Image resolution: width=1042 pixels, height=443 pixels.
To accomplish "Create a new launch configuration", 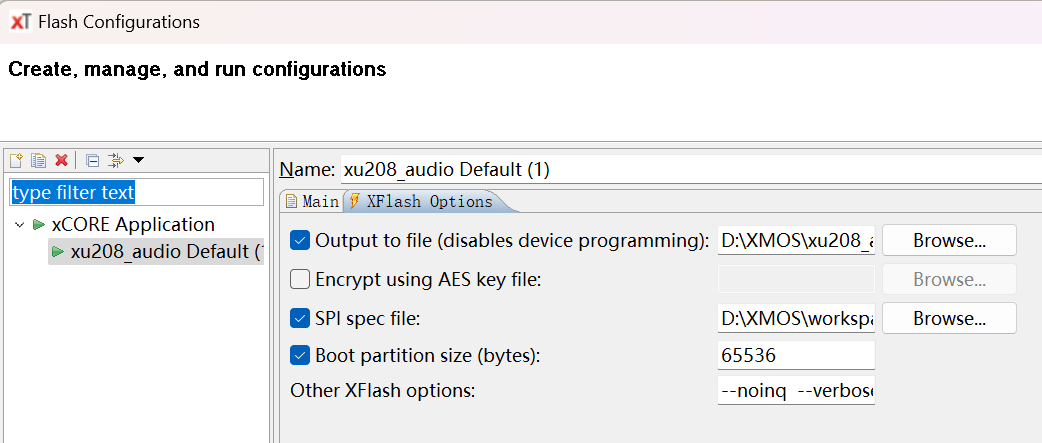I will [16, 160].
